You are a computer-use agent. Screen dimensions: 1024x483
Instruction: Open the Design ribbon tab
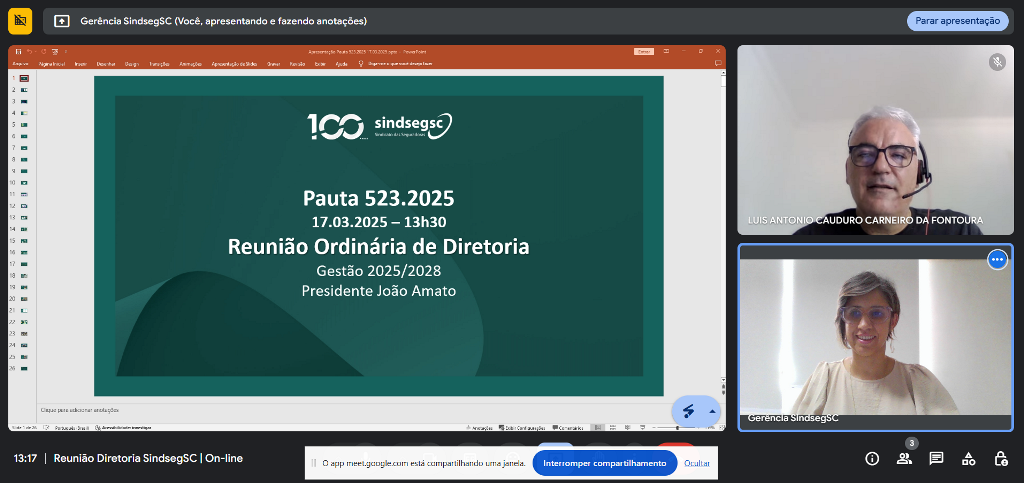tap(132, 64)
